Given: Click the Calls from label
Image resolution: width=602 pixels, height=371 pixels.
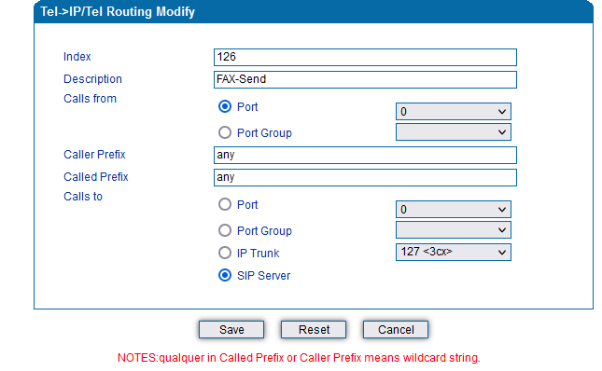Looking at the screenshot, I should tap(90, 99).
